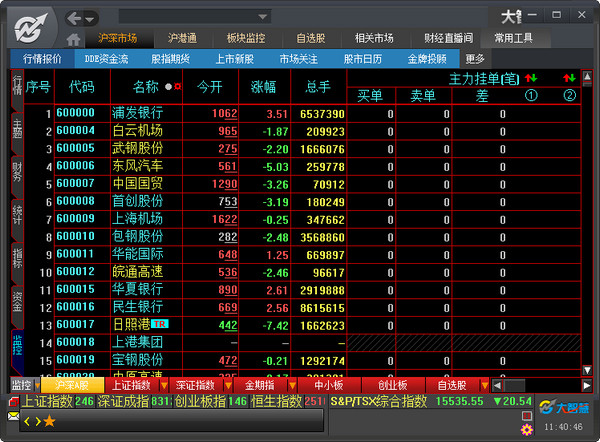Expand the 深证指数 tab dropdown arrow
Viewport: 600px width, 442px height.
point(228,385)
